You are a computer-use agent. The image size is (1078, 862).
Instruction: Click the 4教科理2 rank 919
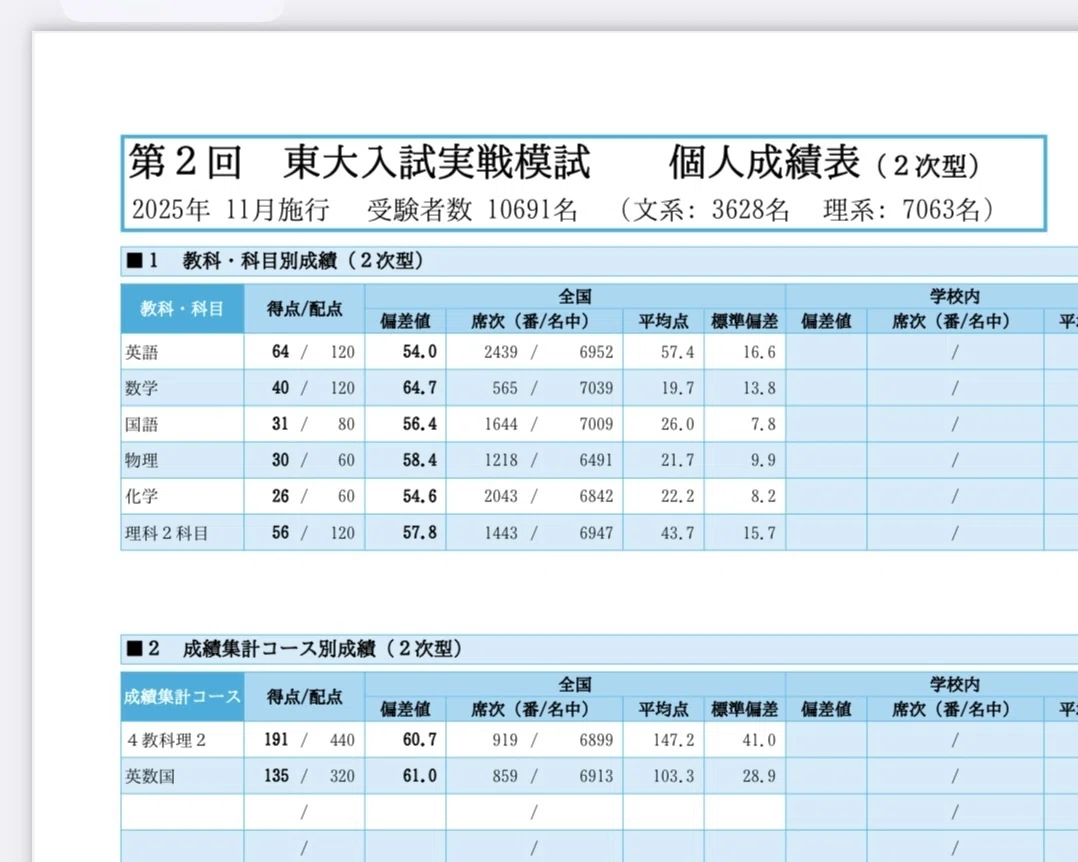tap(505, 740)
